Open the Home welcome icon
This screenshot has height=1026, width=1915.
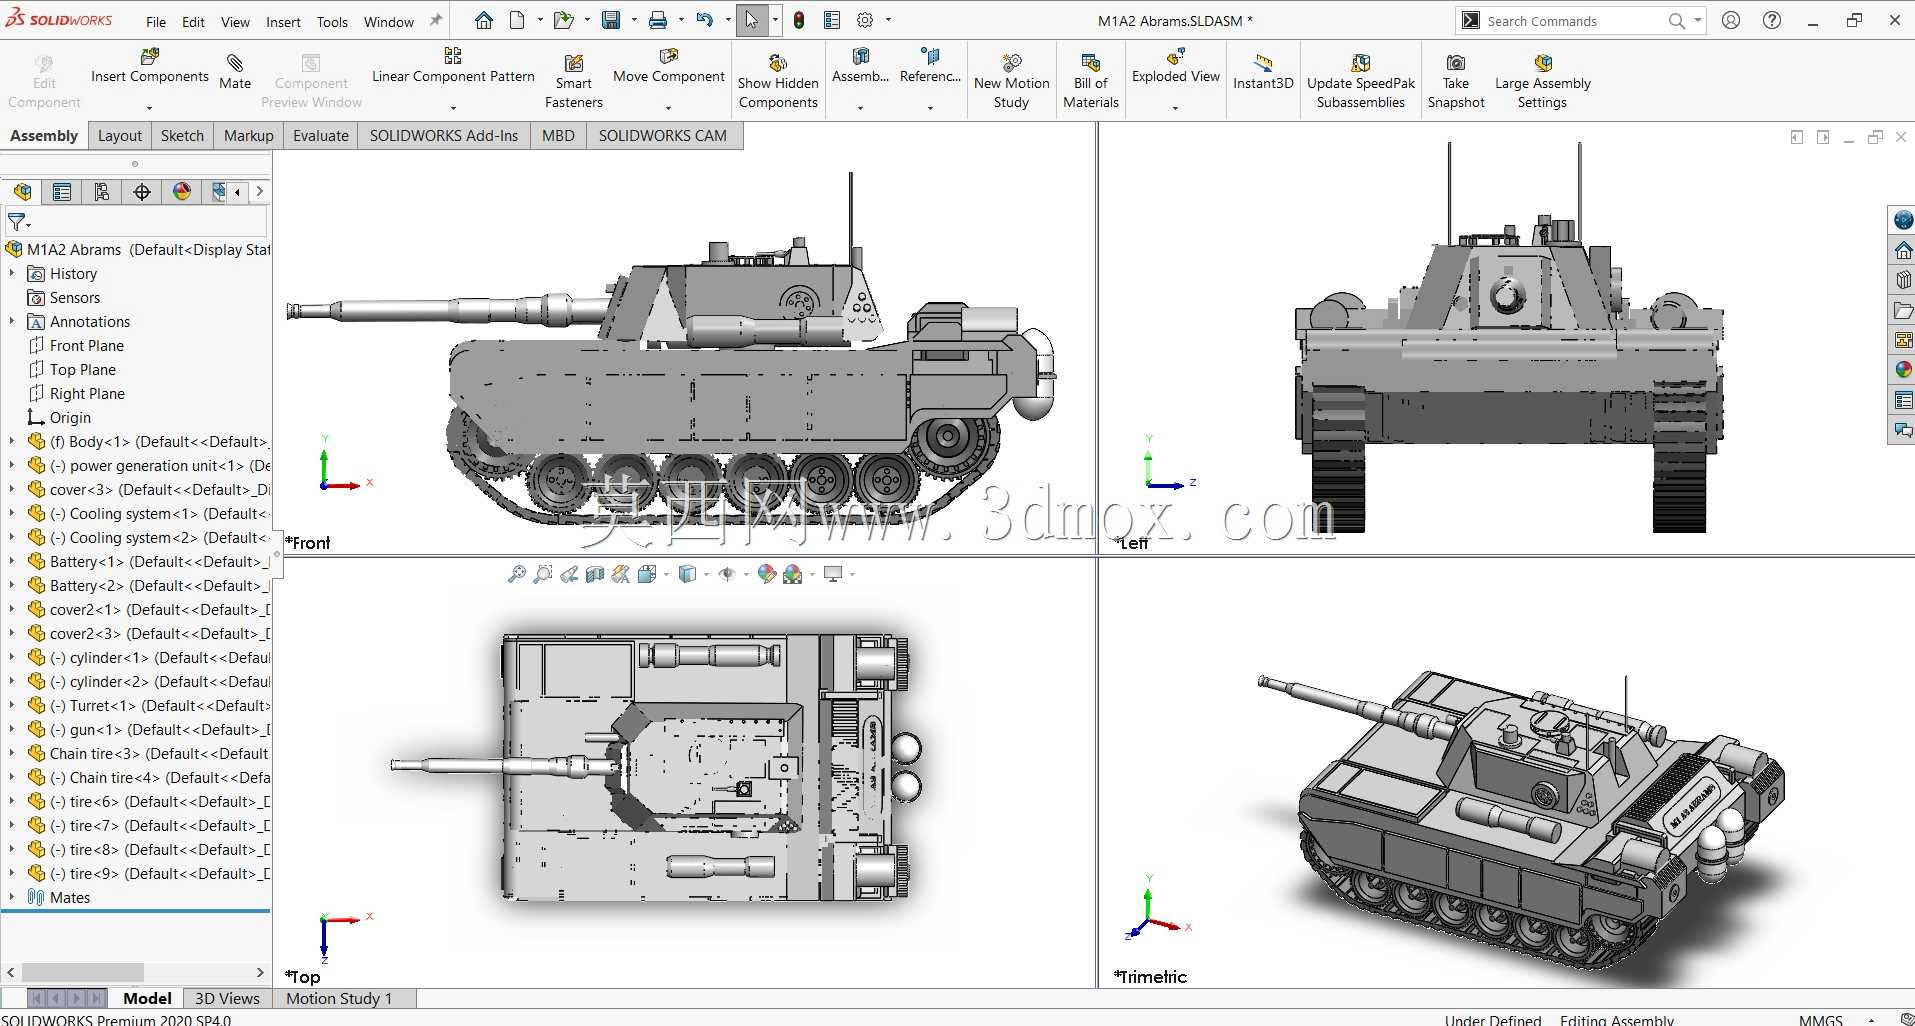[x=484, y=20]
